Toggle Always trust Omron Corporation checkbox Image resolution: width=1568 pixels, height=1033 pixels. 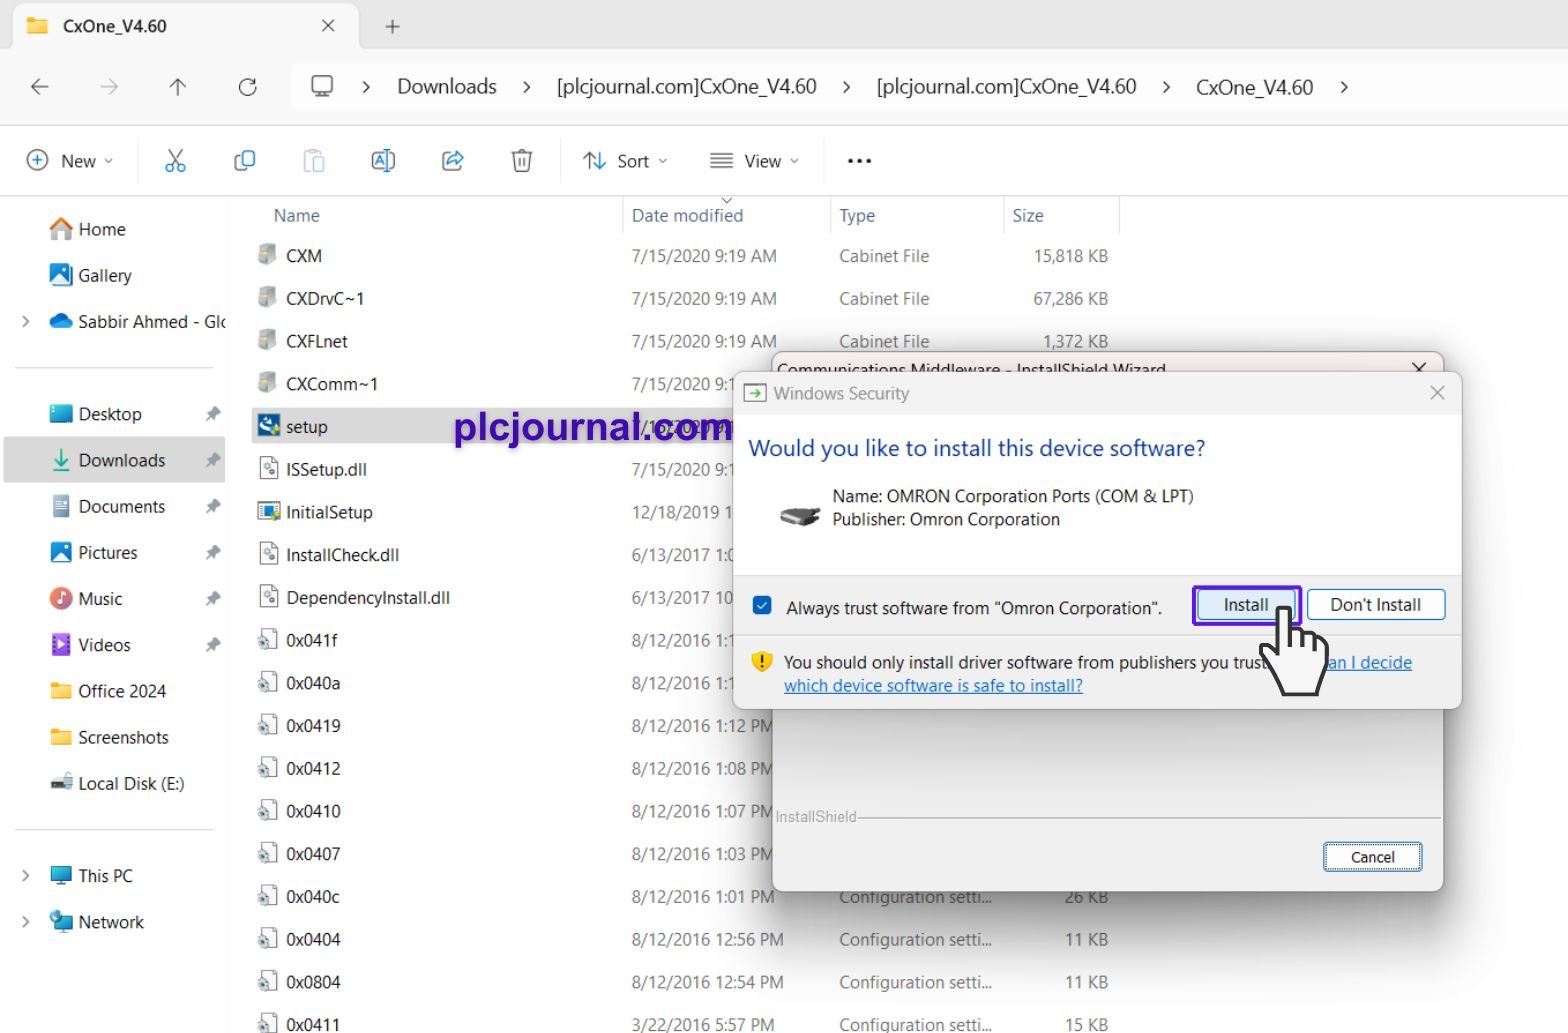pos(762,606)
